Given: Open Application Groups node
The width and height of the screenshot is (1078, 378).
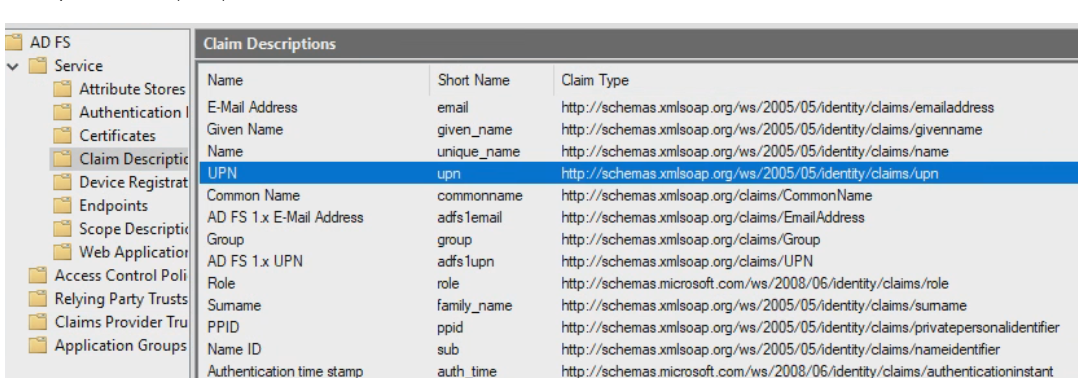Looking at the screenshot, I should (121, 345).
